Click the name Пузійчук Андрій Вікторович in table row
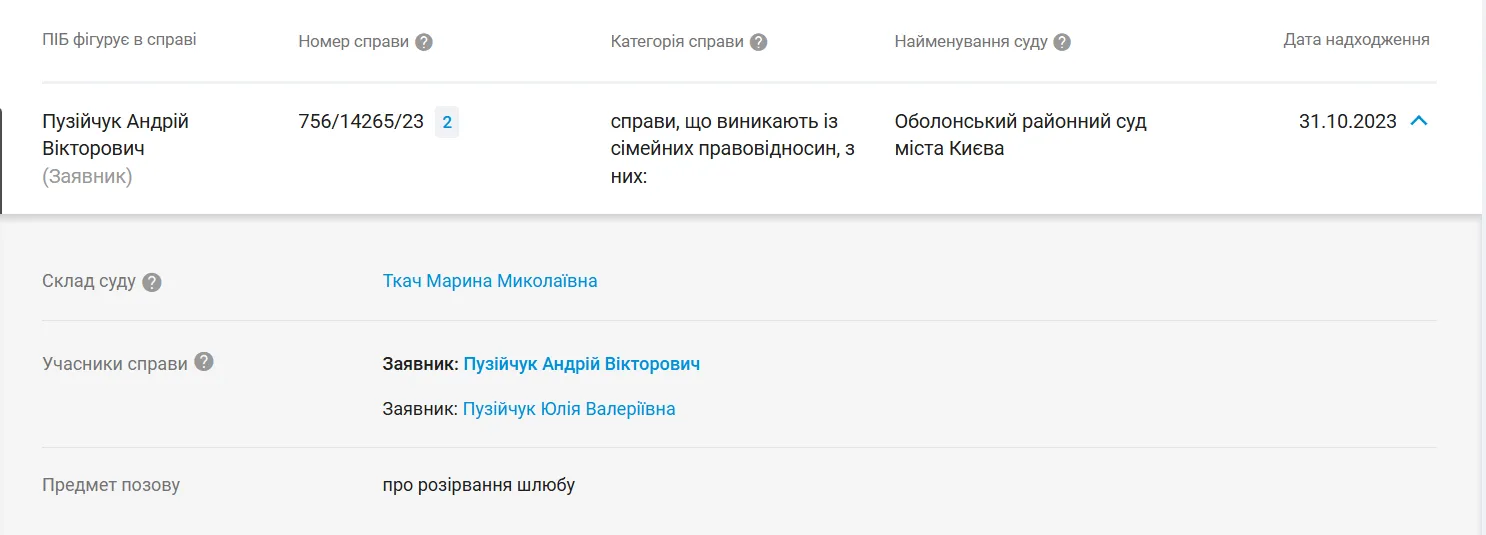Screen dimensions: 1486x535 (x=115, y=135)
